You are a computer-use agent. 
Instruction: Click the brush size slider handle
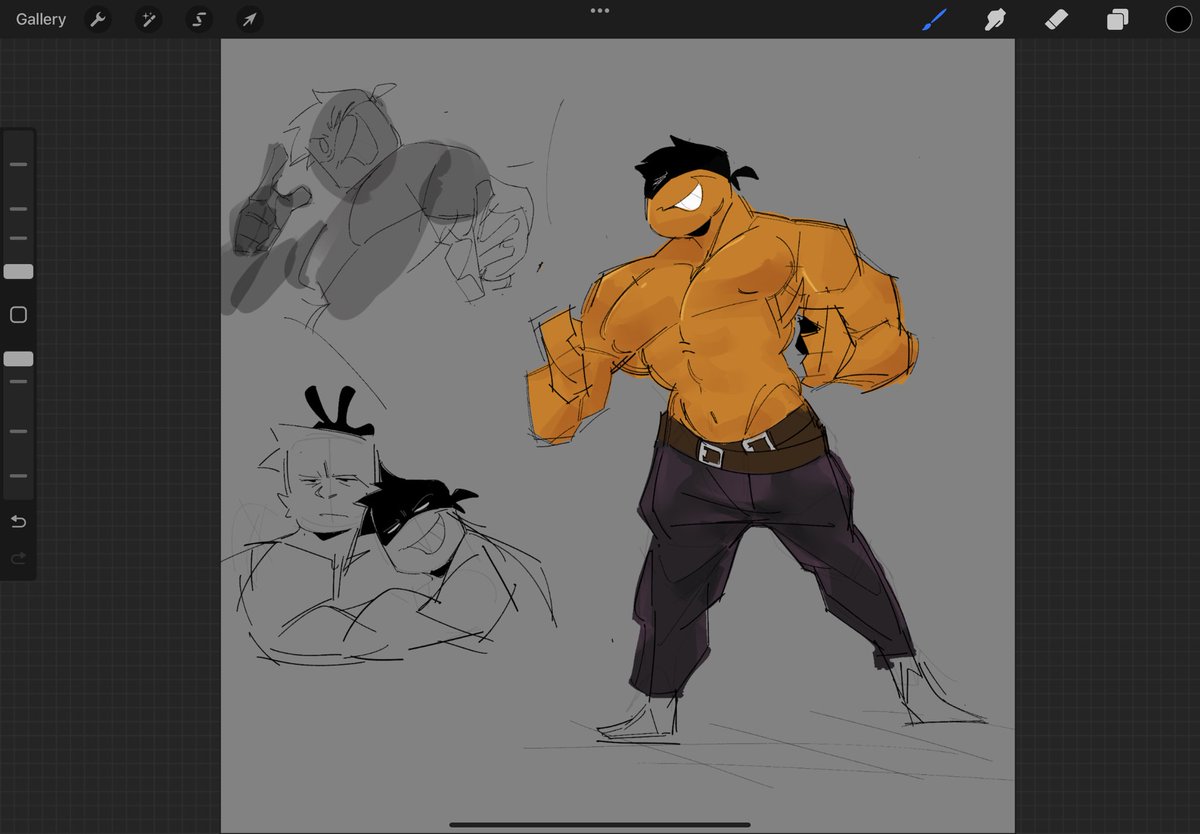[x=18, y=271]
